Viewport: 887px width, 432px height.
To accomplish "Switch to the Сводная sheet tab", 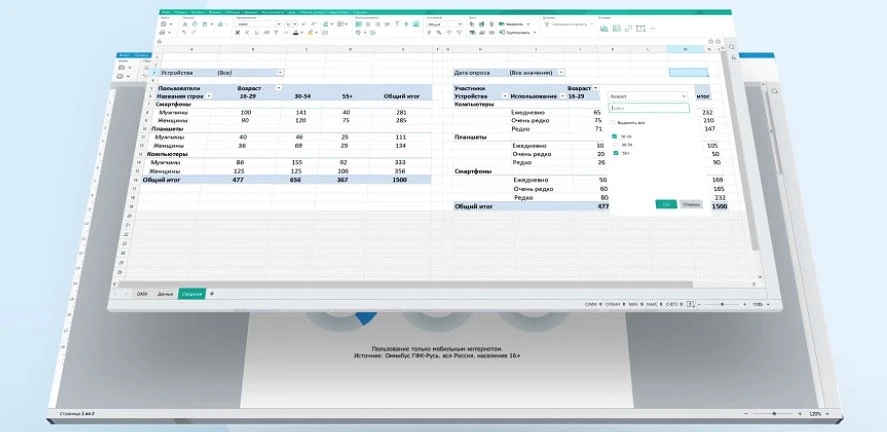I will 192,294.
